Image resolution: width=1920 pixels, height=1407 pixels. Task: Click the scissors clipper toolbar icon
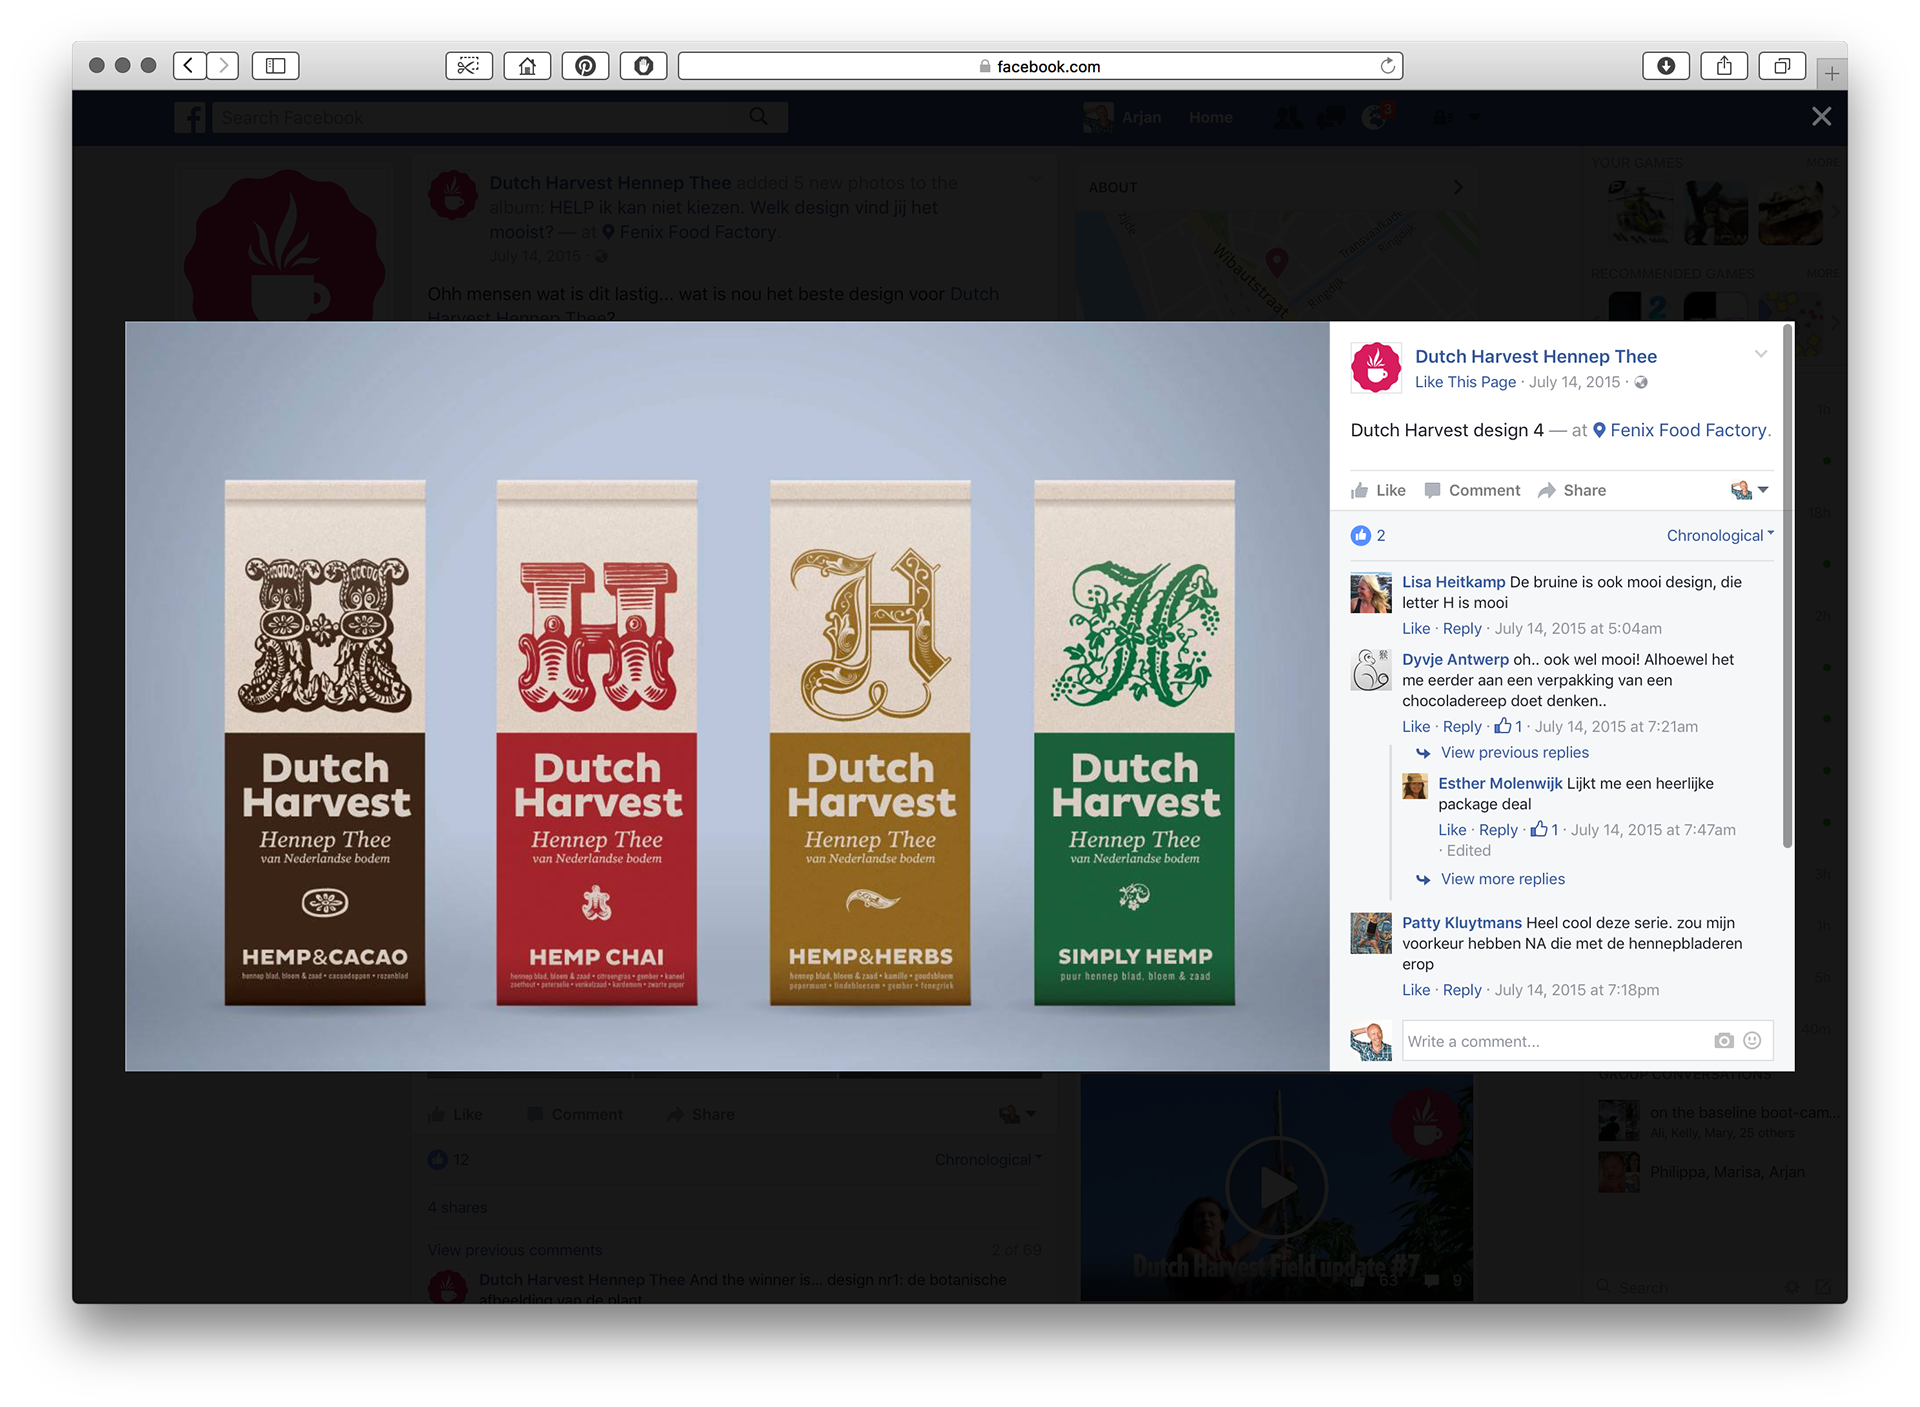click(468, 66)
